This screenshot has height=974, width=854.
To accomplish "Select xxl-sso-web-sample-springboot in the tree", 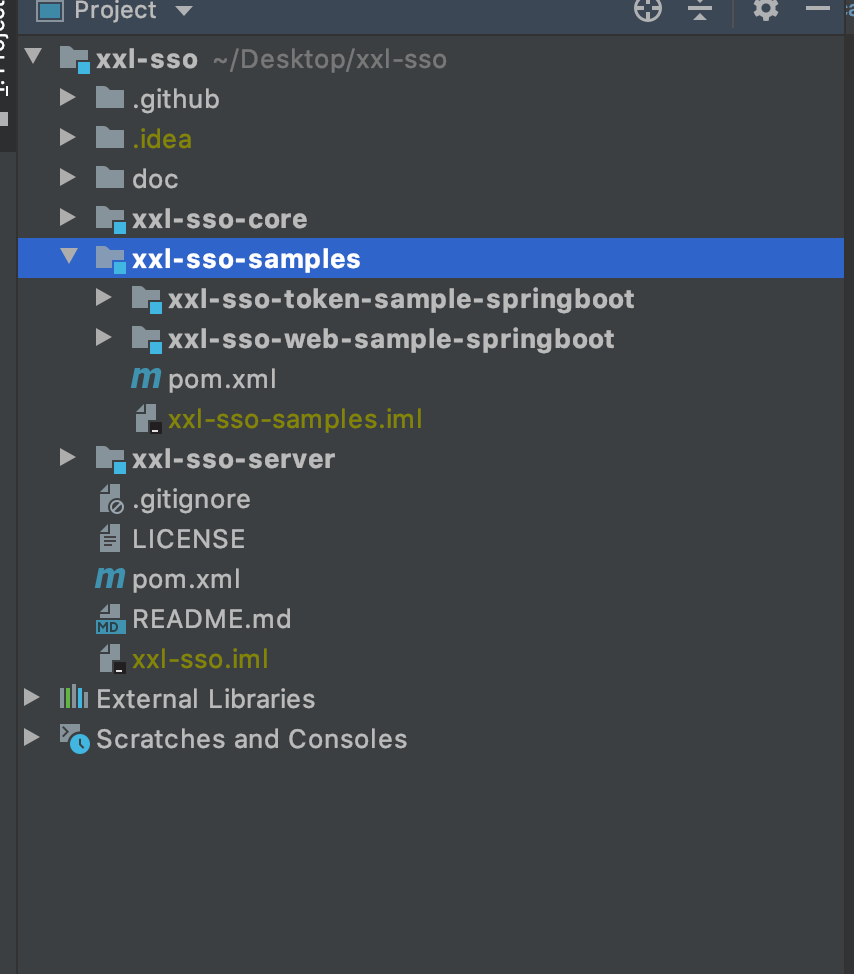I will pos(391,340).
